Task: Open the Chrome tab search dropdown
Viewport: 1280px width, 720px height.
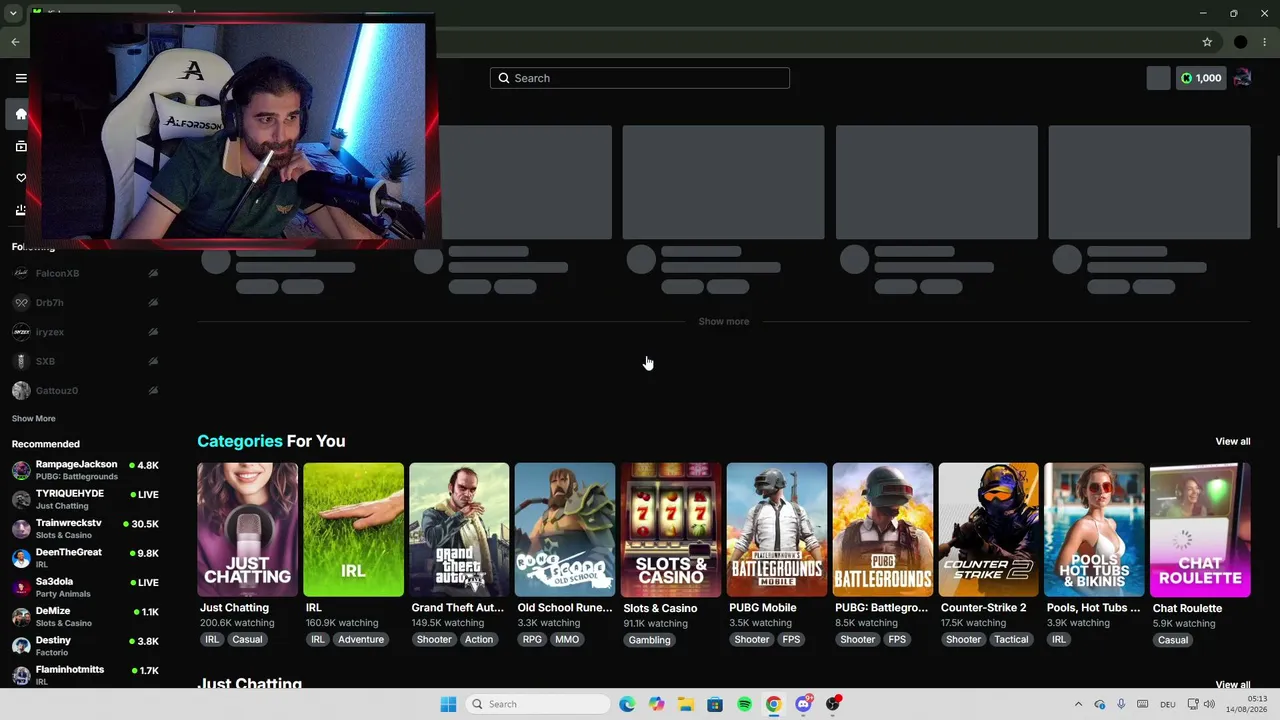Action: [x=13, y=13]
